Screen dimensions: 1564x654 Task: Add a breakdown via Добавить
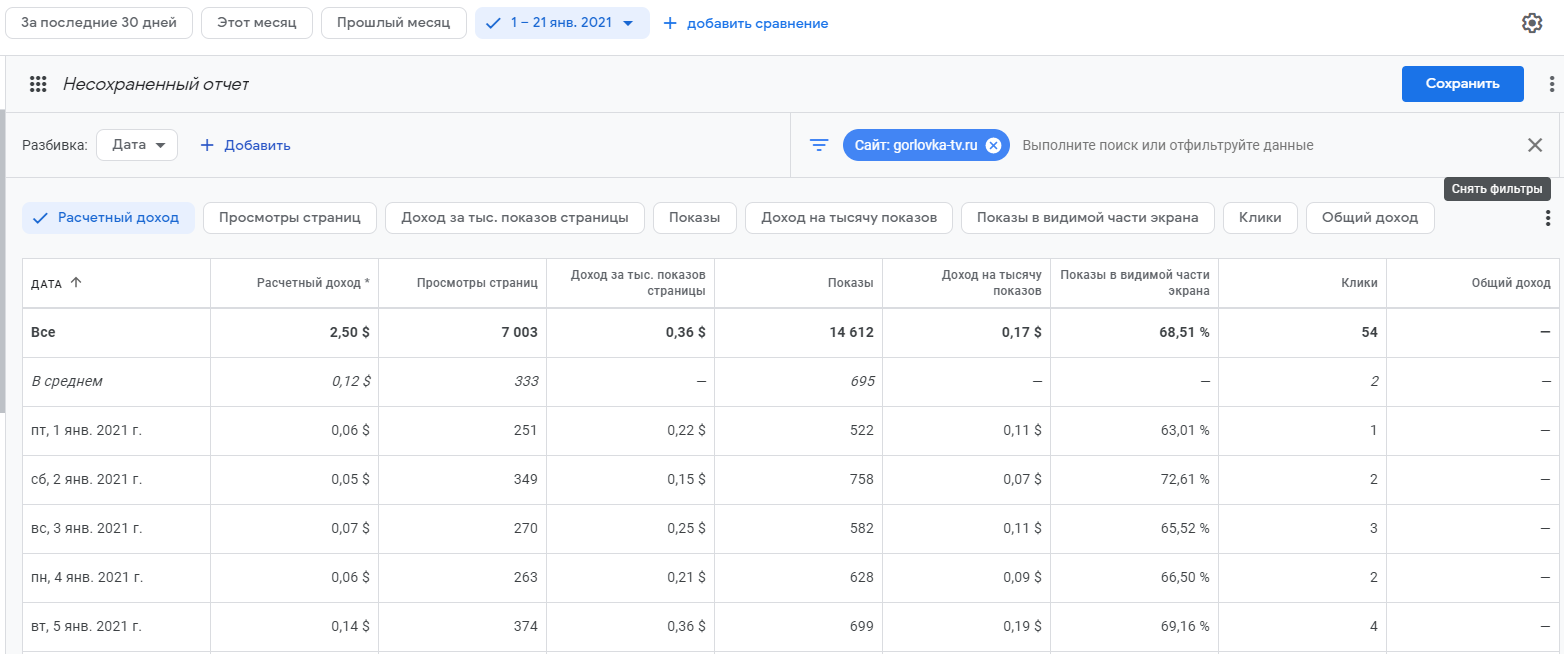point(245,145)
